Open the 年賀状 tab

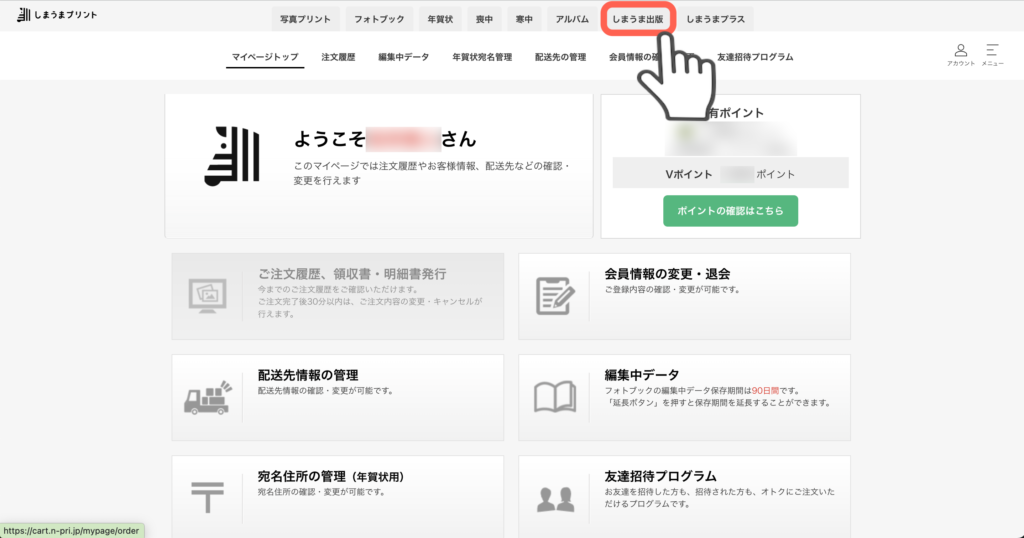[x=439, y=19]
